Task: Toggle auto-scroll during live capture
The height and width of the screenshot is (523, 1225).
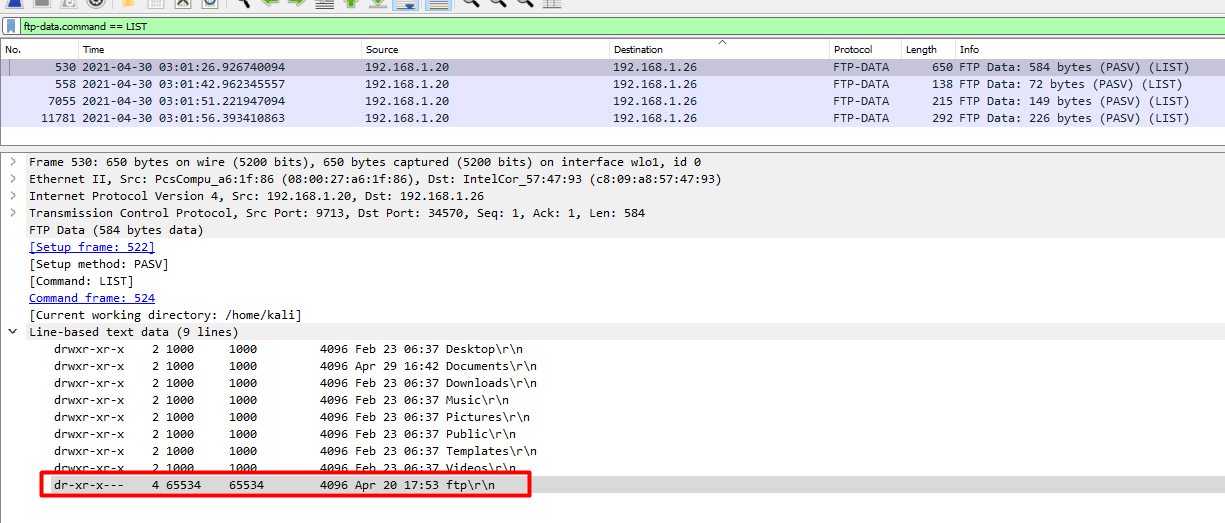Action: (x=405, y=4)
